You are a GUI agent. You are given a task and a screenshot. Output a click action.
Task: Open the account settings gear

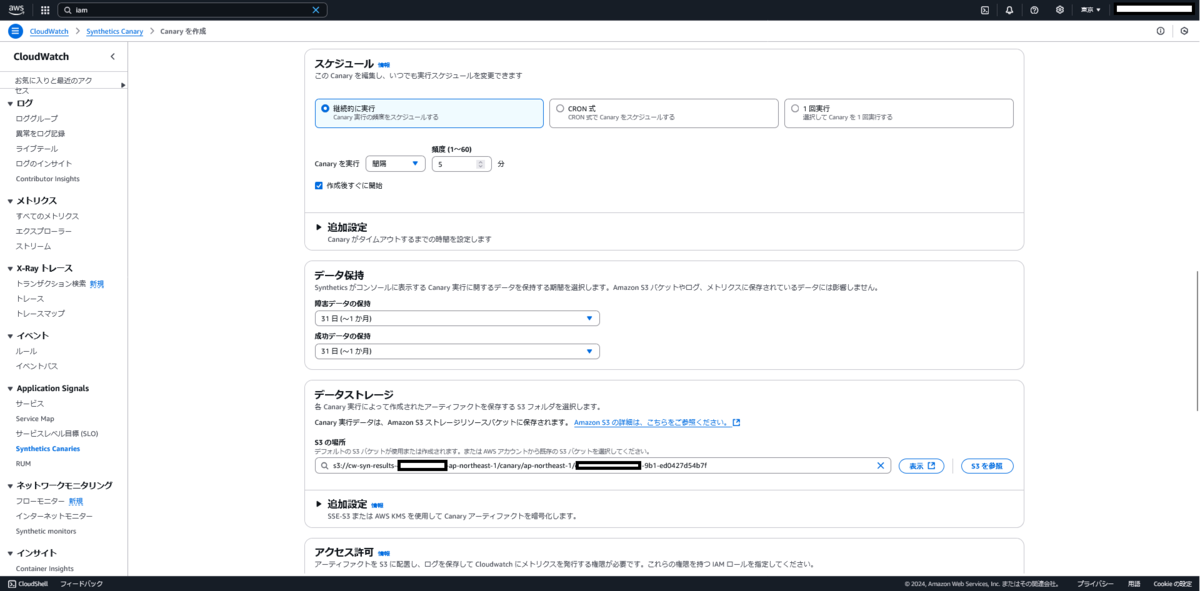click(x=1059, y=10)
